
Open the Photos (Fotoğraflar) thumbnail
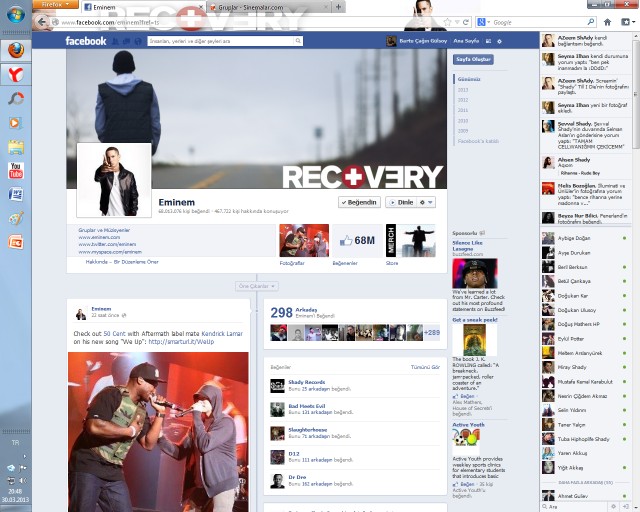303,240
